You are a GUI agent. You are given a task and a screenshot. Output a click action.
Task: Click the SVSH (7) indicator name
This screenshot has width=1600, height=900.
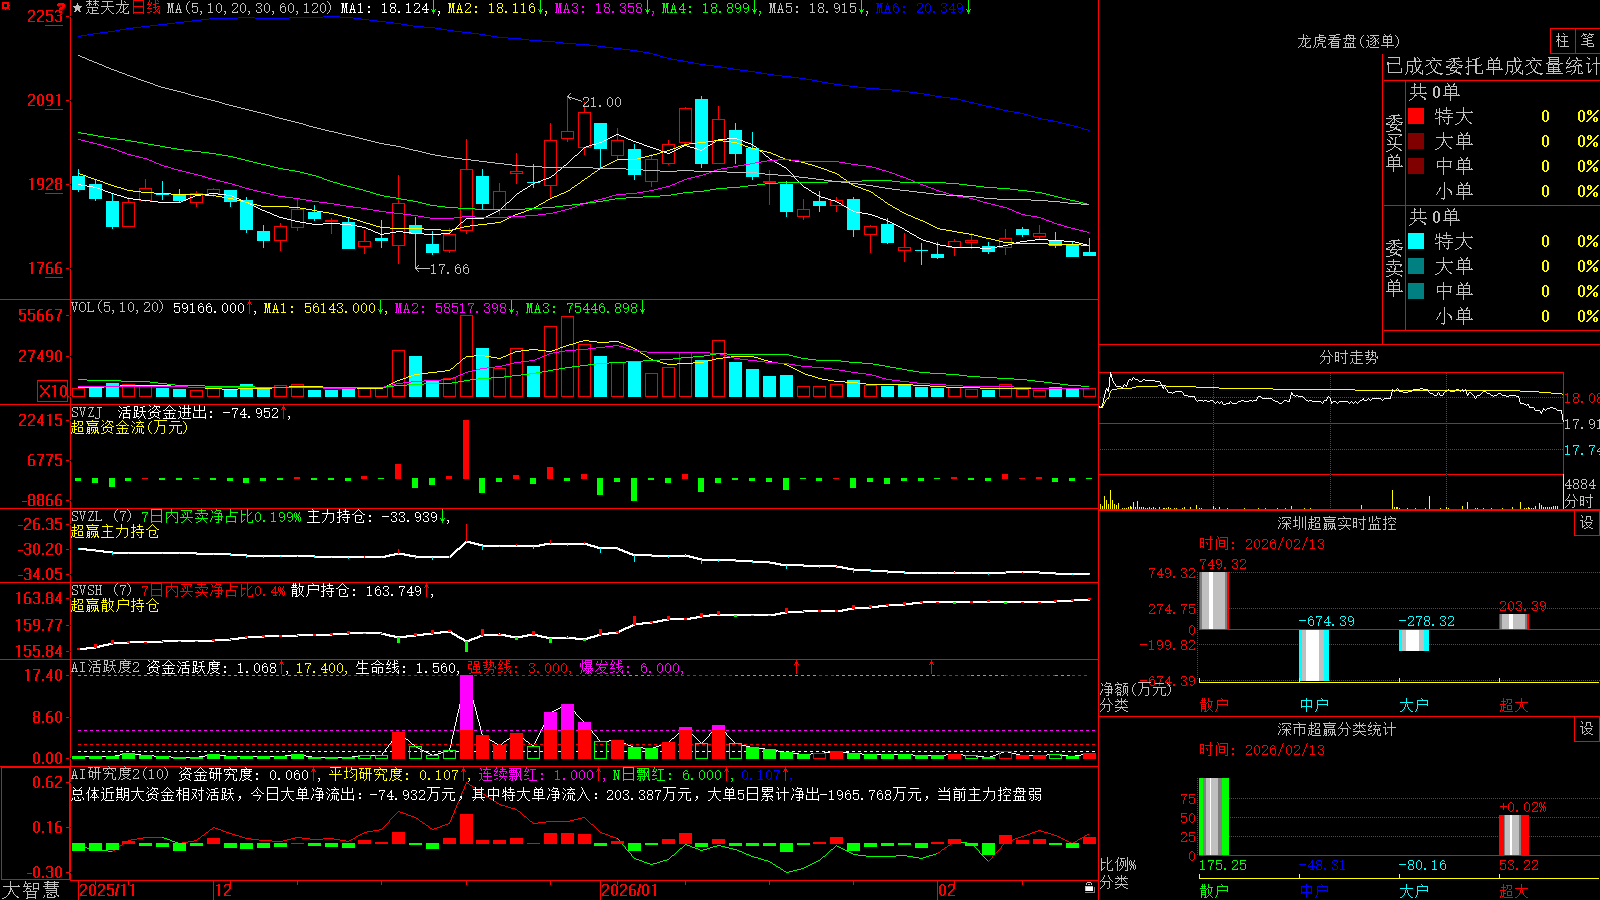coord(101,591)
